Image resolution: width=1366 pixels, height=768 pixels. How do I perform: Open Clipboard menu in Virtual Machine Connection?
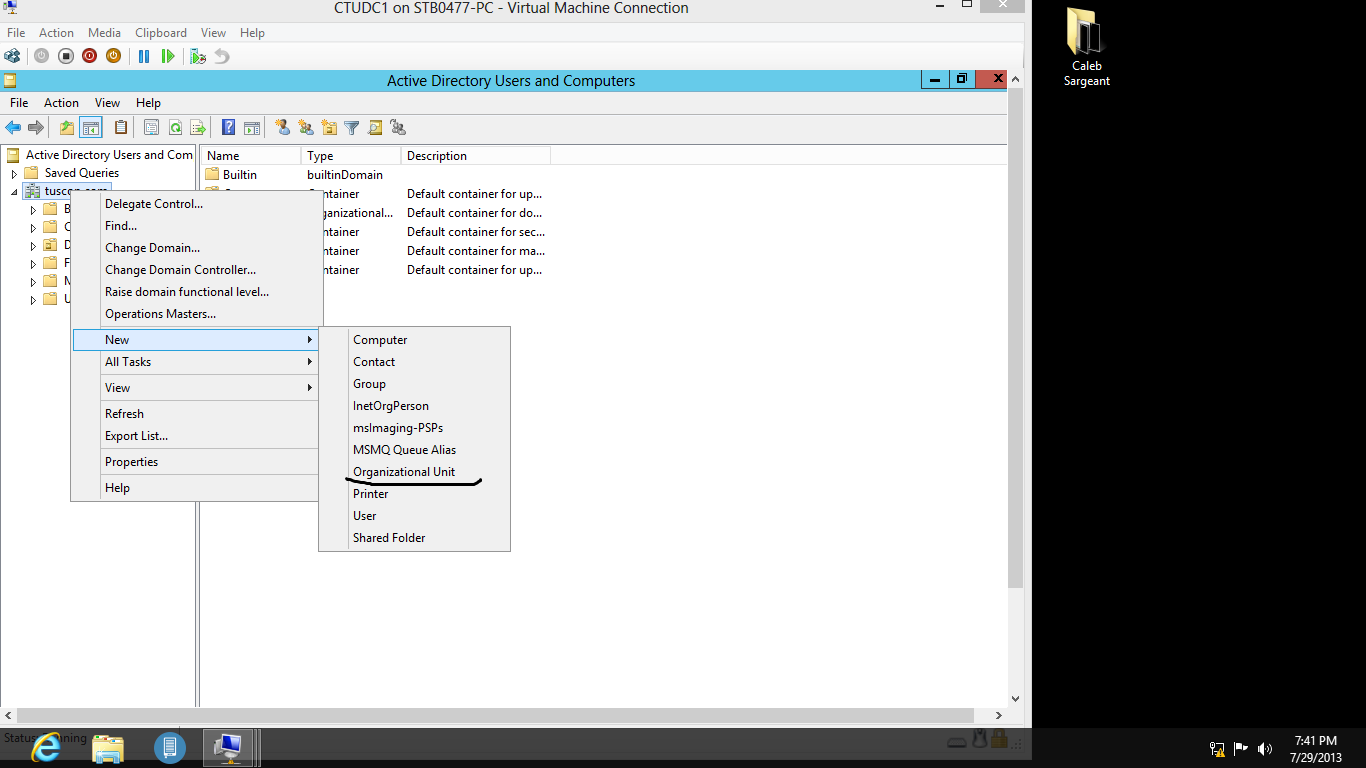161,33
